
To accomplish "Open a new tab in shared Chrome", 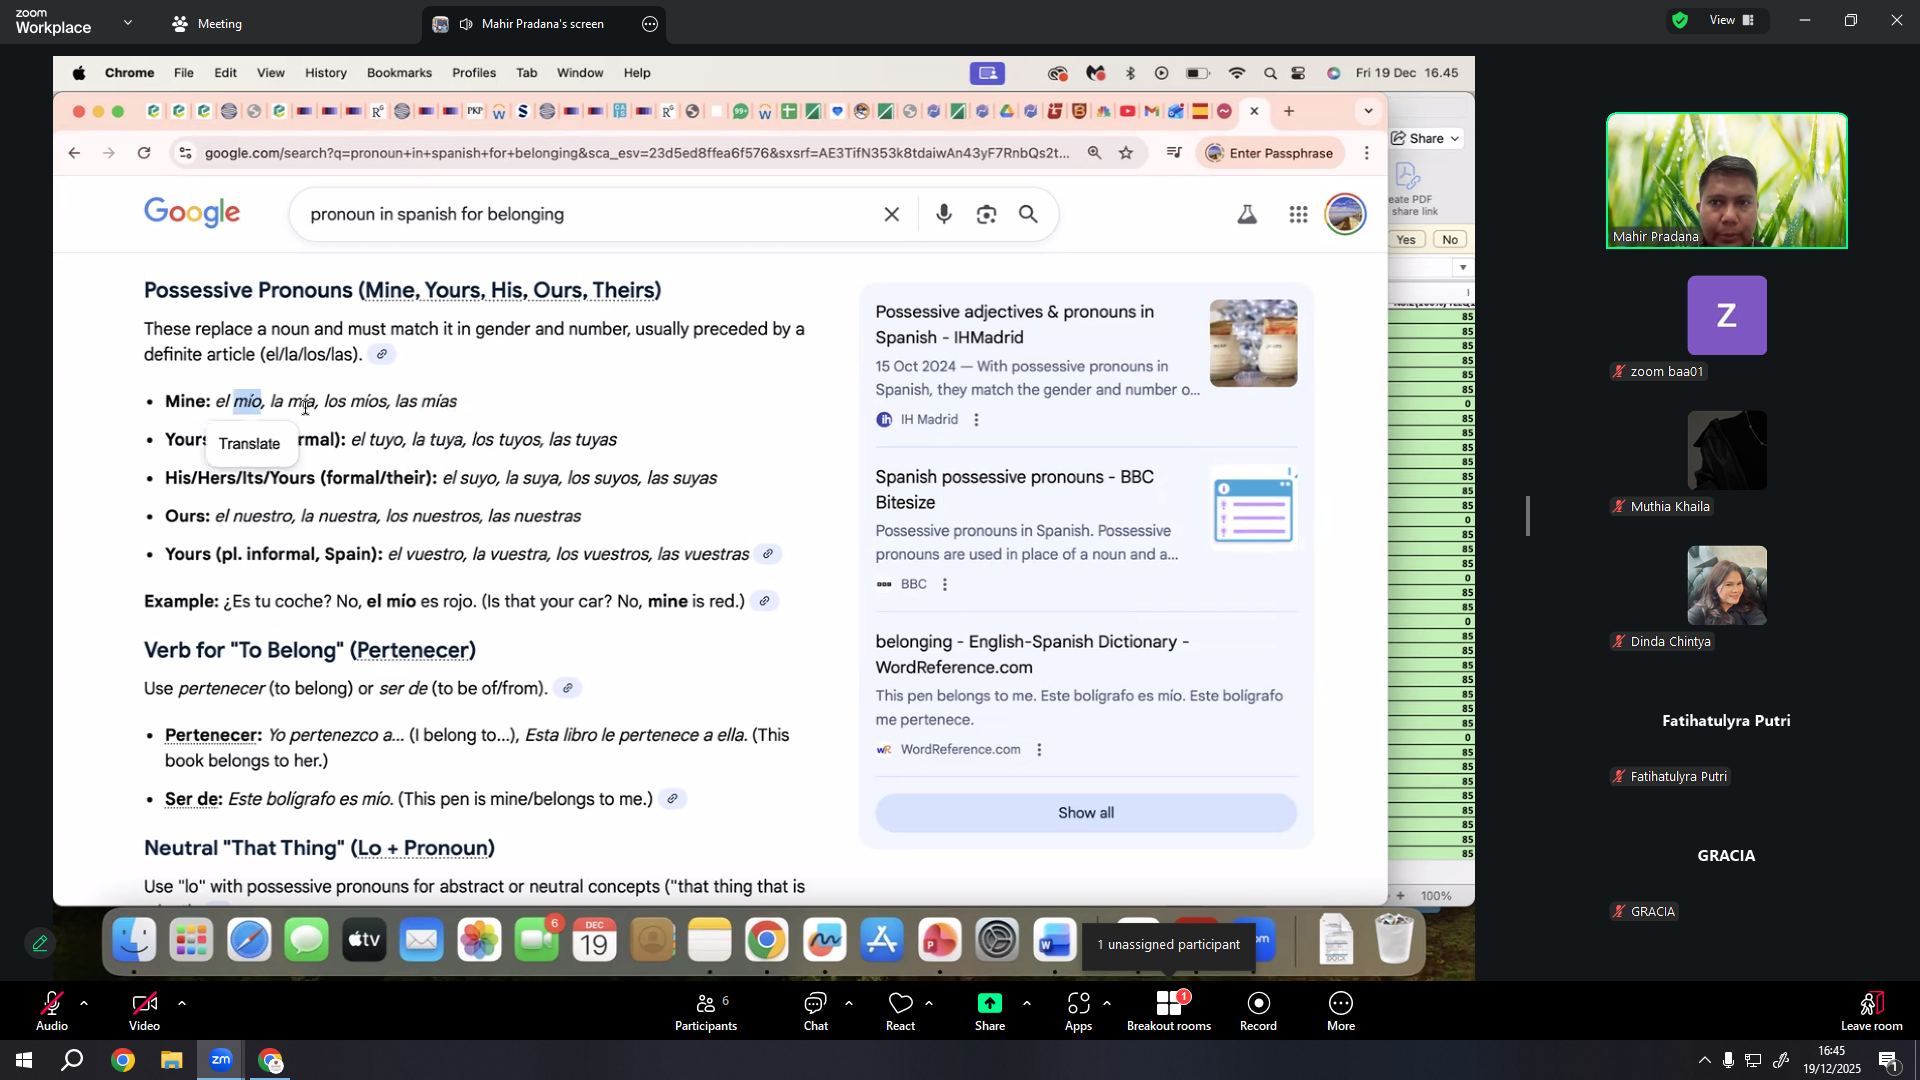I will (x=1289, y=111).
